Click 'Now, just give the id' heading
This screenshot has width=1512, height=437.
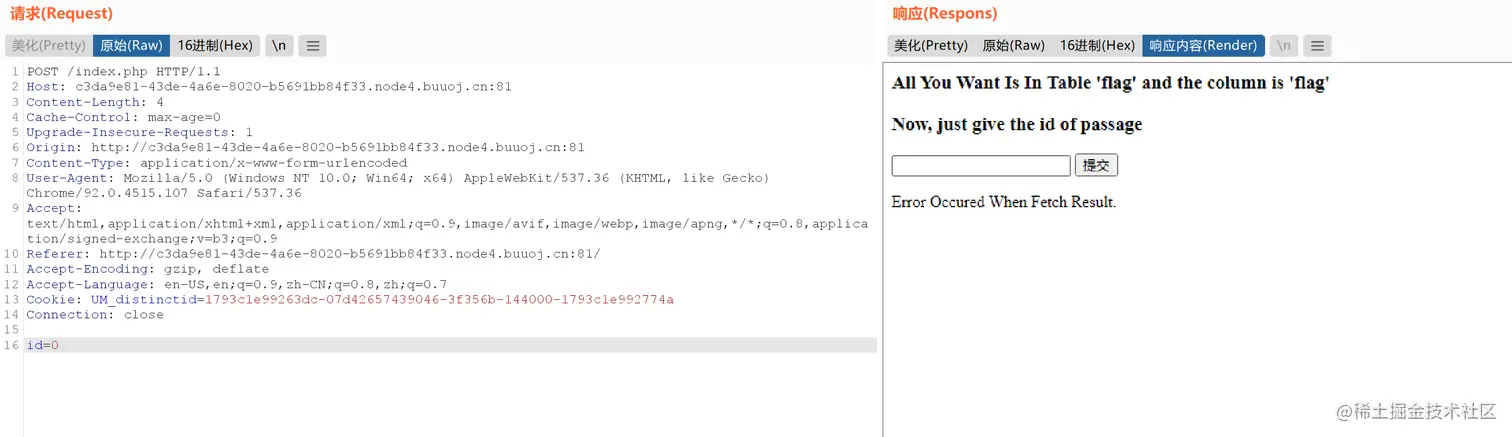click(x=1017, y=125)
